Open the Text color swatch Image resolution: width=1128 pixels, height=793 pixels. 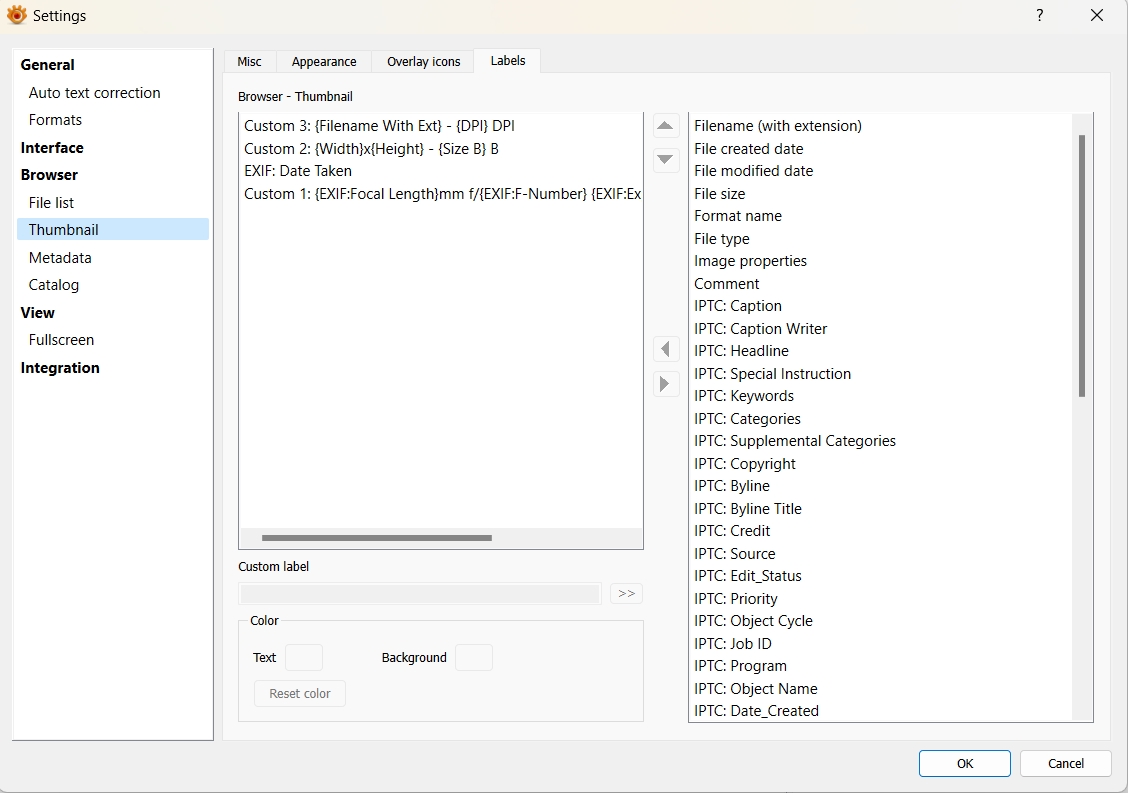[x=304, y=657]
